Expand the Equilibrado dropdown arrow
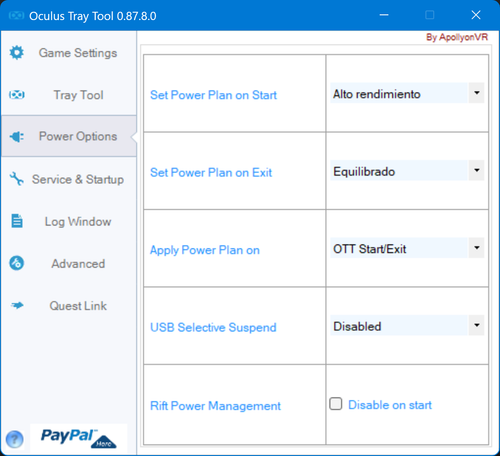Image resolution: width=500 pixels, height=456 pixels. [x=477, y=170]
